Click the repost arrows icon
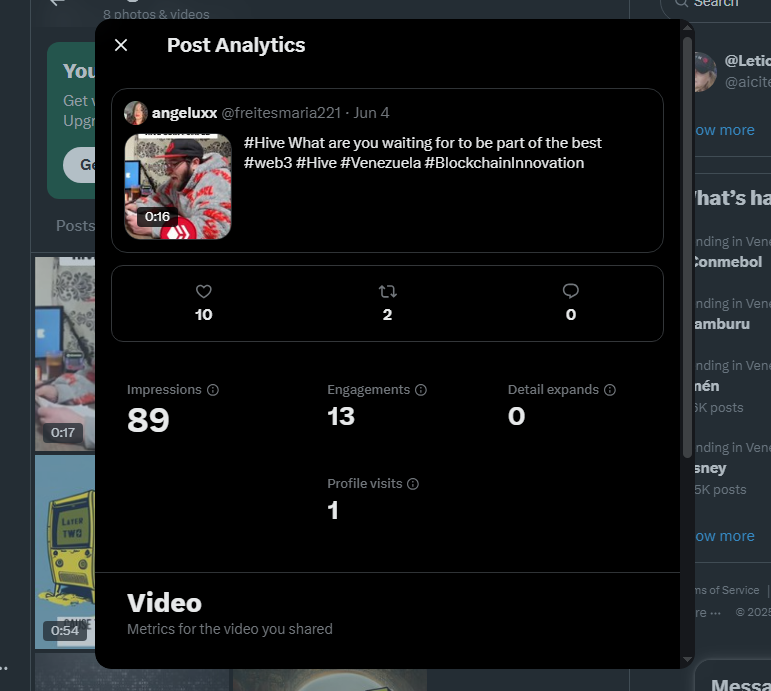 pos(387,292)
